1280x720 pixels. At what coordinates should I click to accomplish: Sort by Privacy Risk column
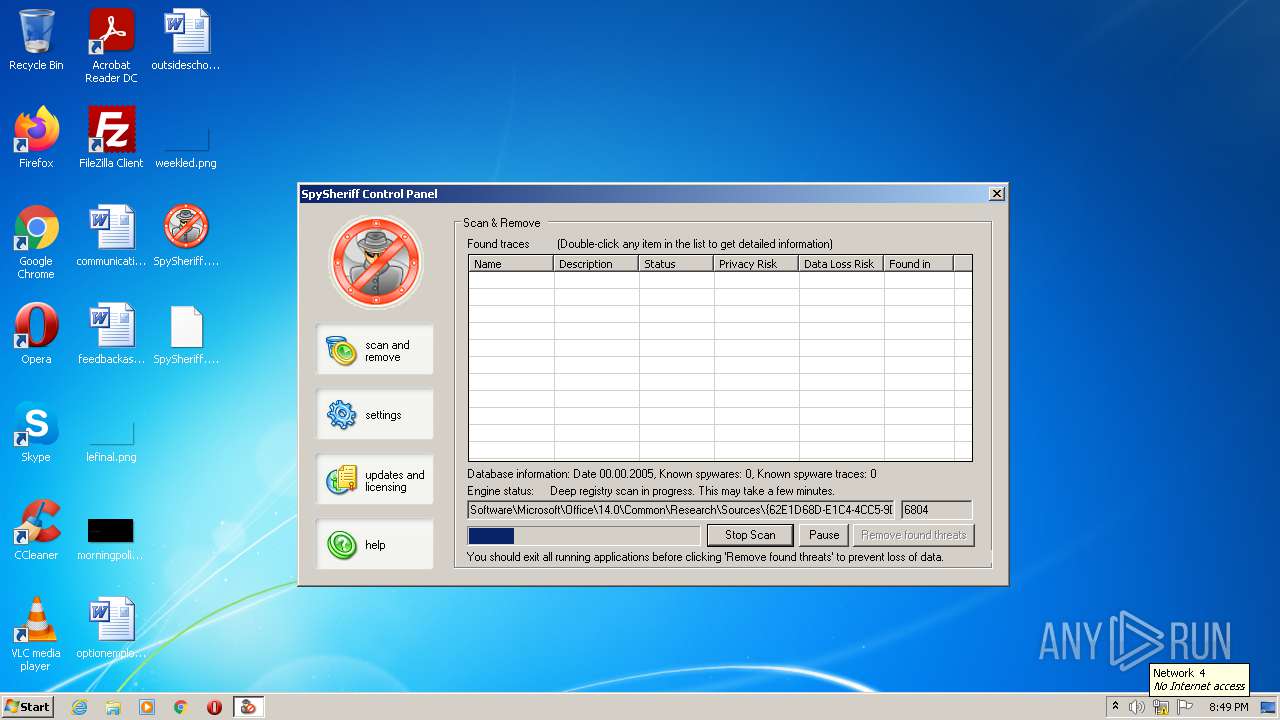(x=756, y=264)
